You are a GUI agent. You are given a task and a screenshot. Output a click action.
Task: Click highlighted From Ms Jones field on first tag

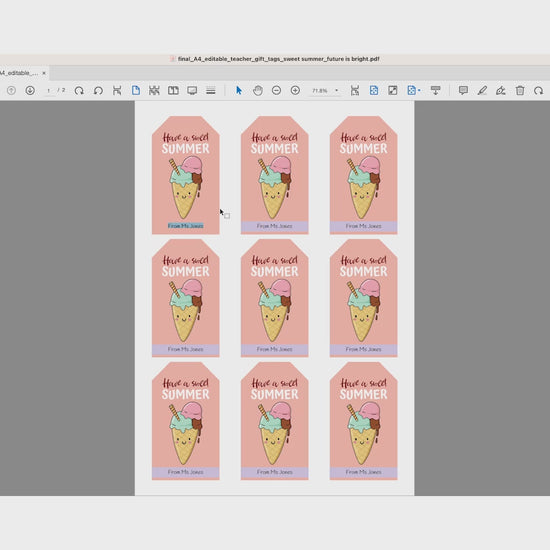click(186, 226)
